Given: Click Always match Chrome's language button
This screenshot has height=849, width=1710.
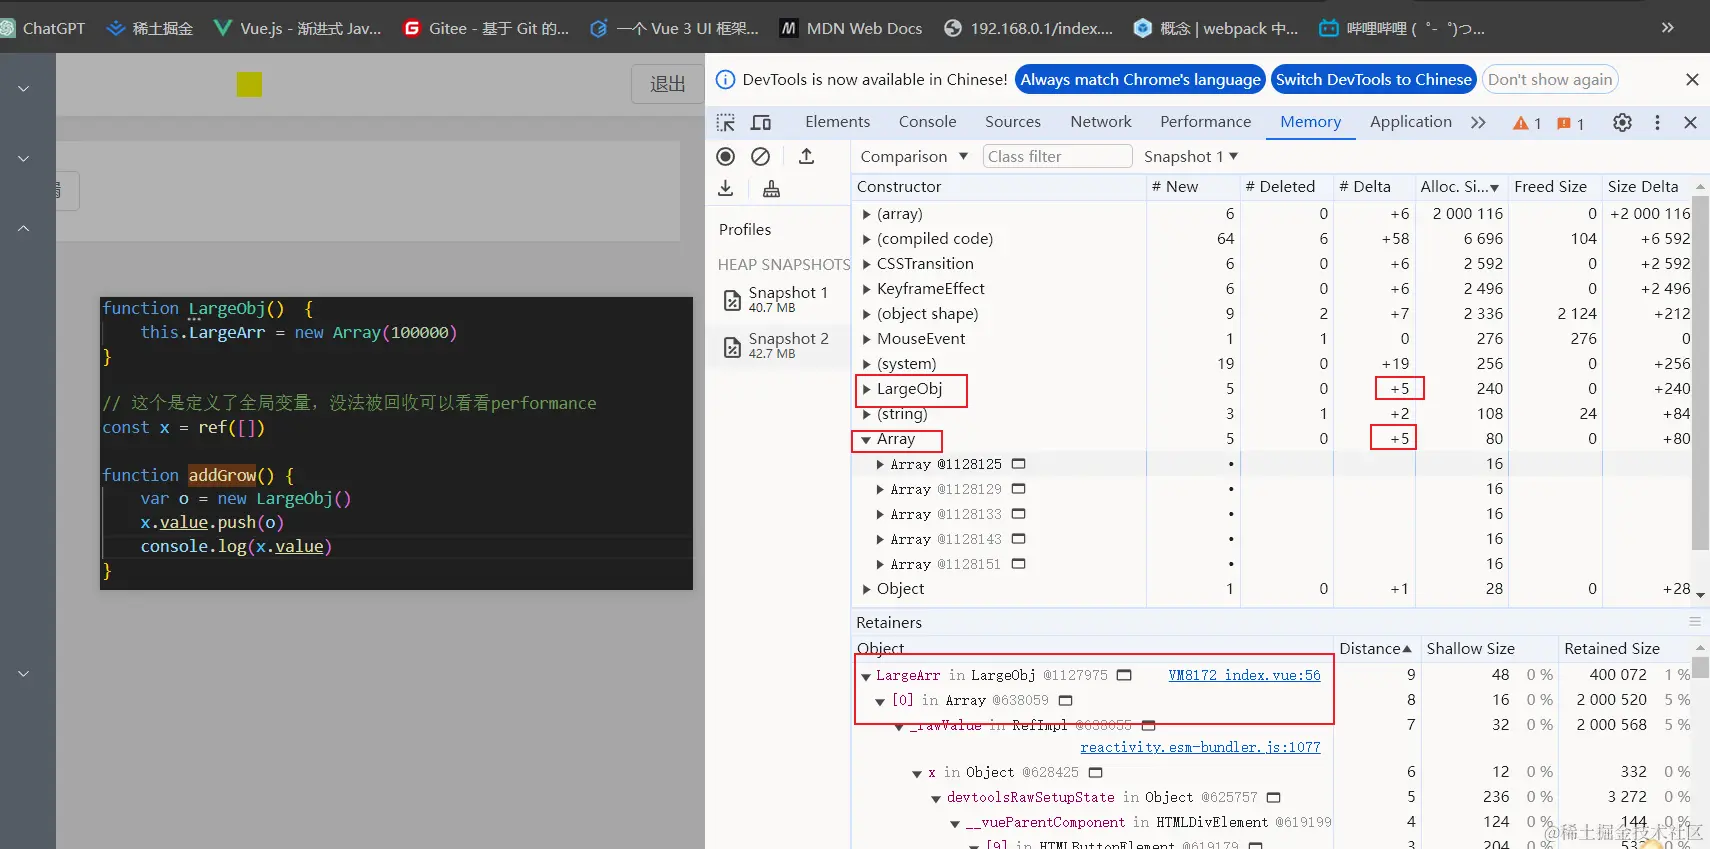Looking at the screenshot, I should click(1141, 79).
